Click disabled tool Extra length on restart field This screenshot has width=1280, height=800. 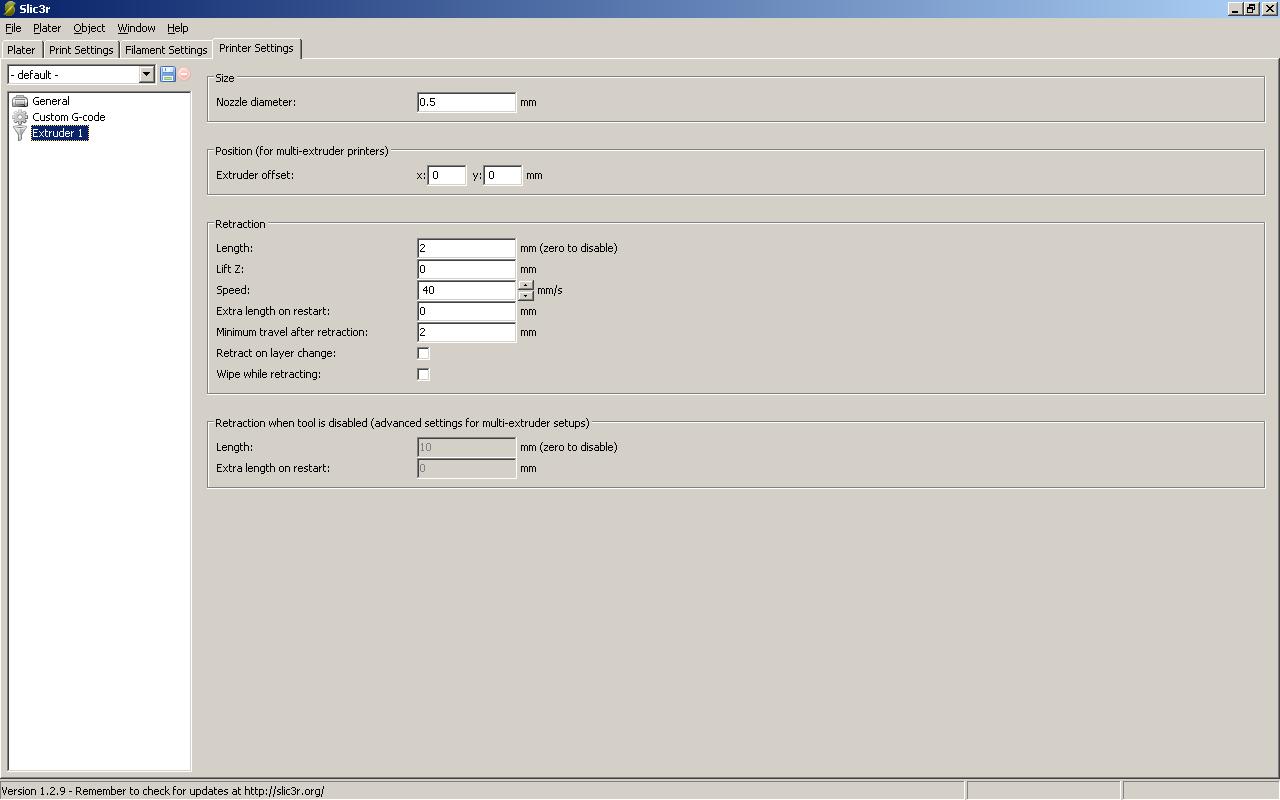pyautogui.click(x=466, y=468)
